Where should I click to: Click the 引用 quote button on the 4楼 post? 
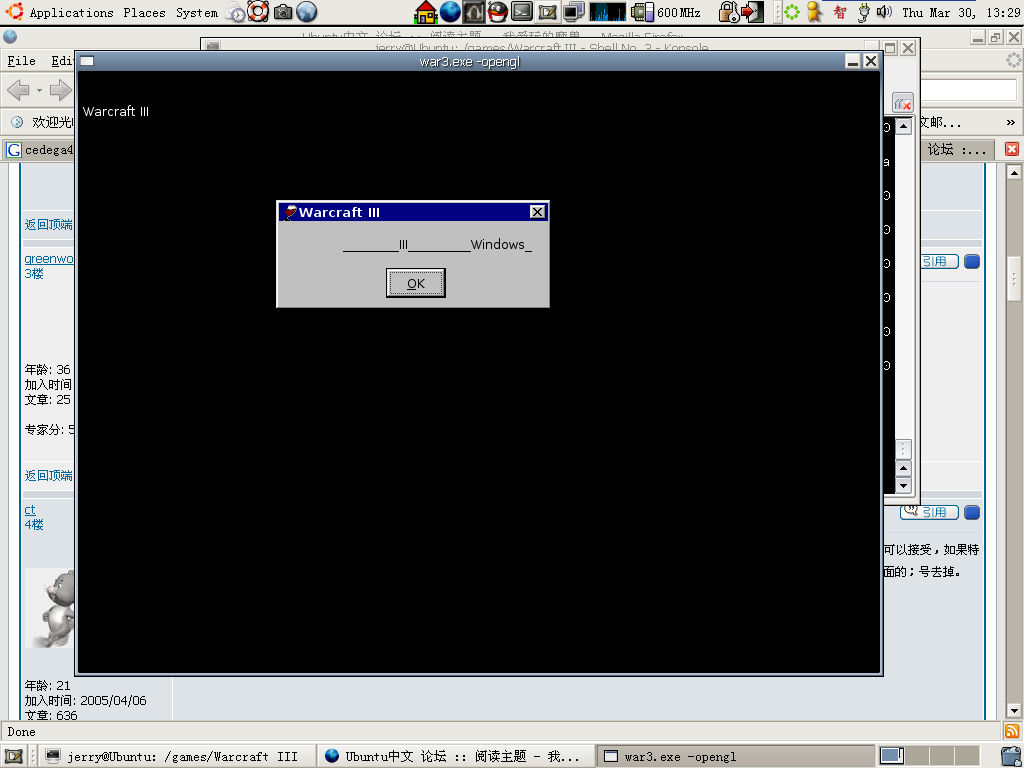click(x=929, y=512)
